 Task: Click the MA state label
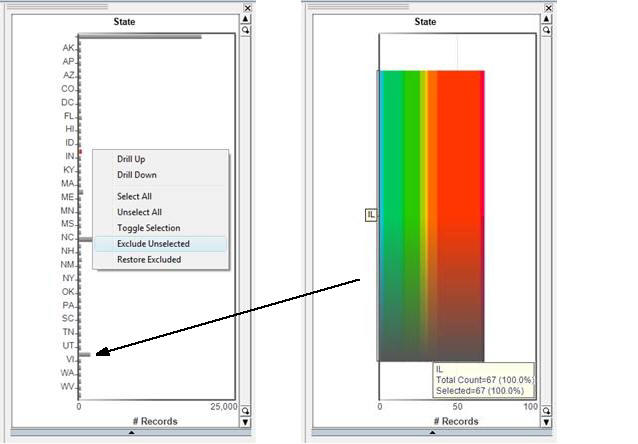(68, 183)
